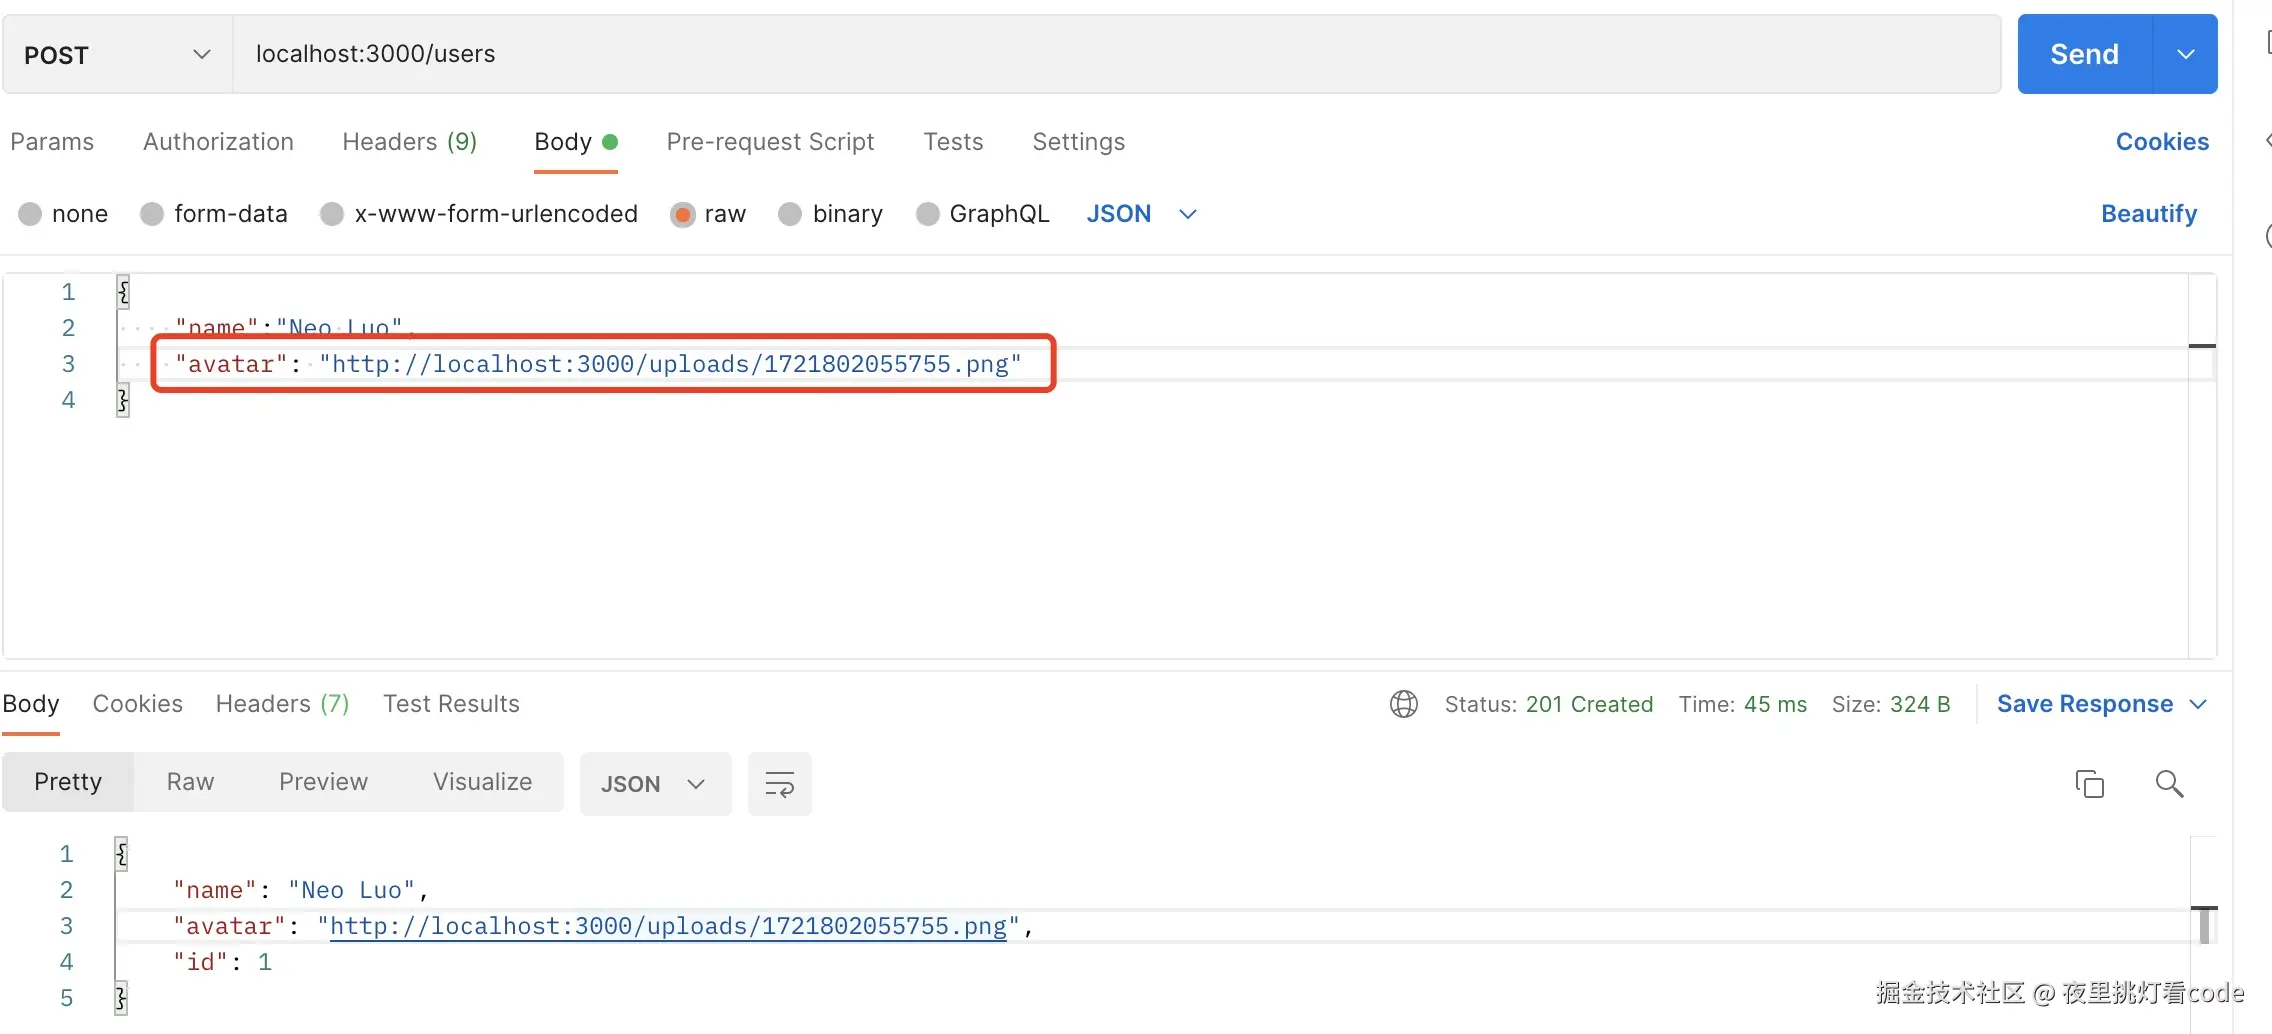2272x1034 pixels.
Task: Open the response Cookies tab
Action: [138, 704]
